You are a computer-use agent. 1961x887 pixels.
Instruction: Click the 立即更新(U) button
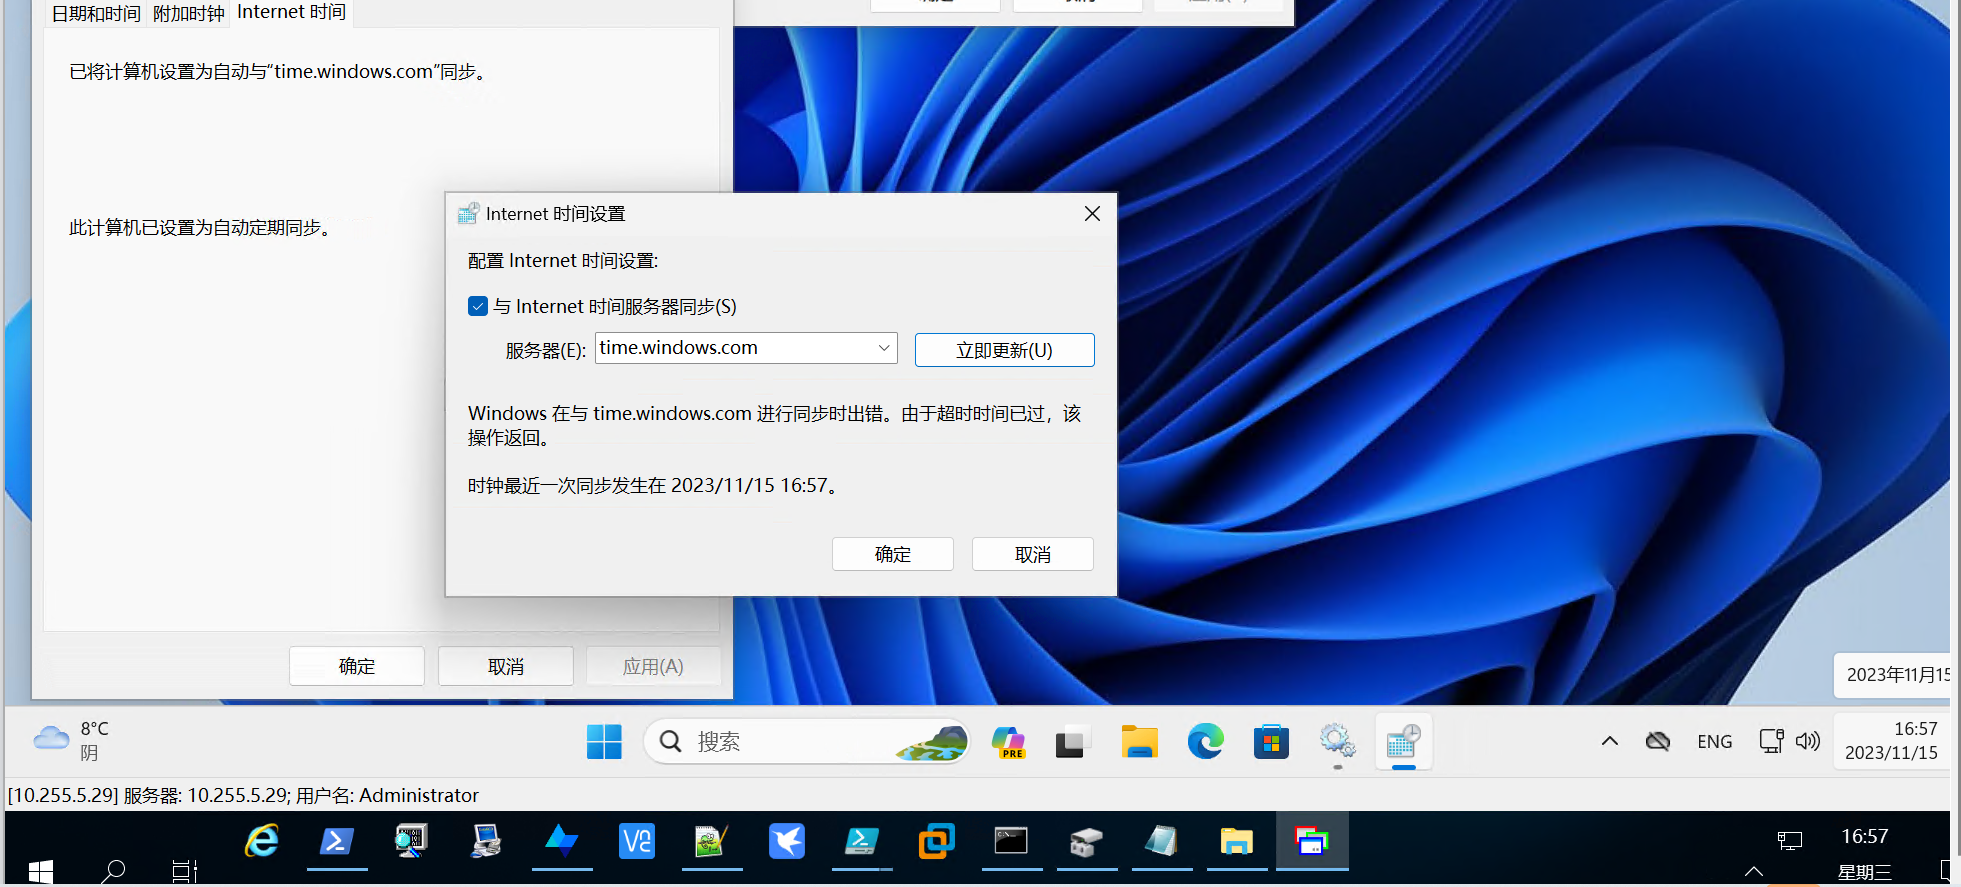[1004, 350]
